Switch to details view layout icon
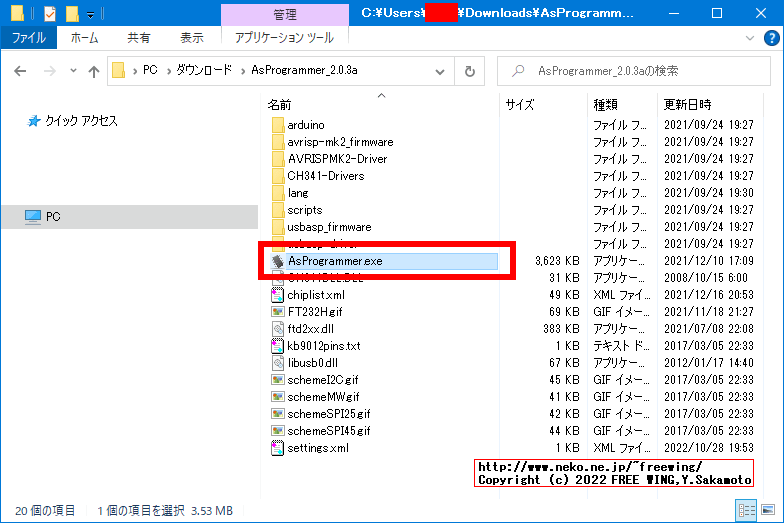The image size is (784, 523). point(746,510)
